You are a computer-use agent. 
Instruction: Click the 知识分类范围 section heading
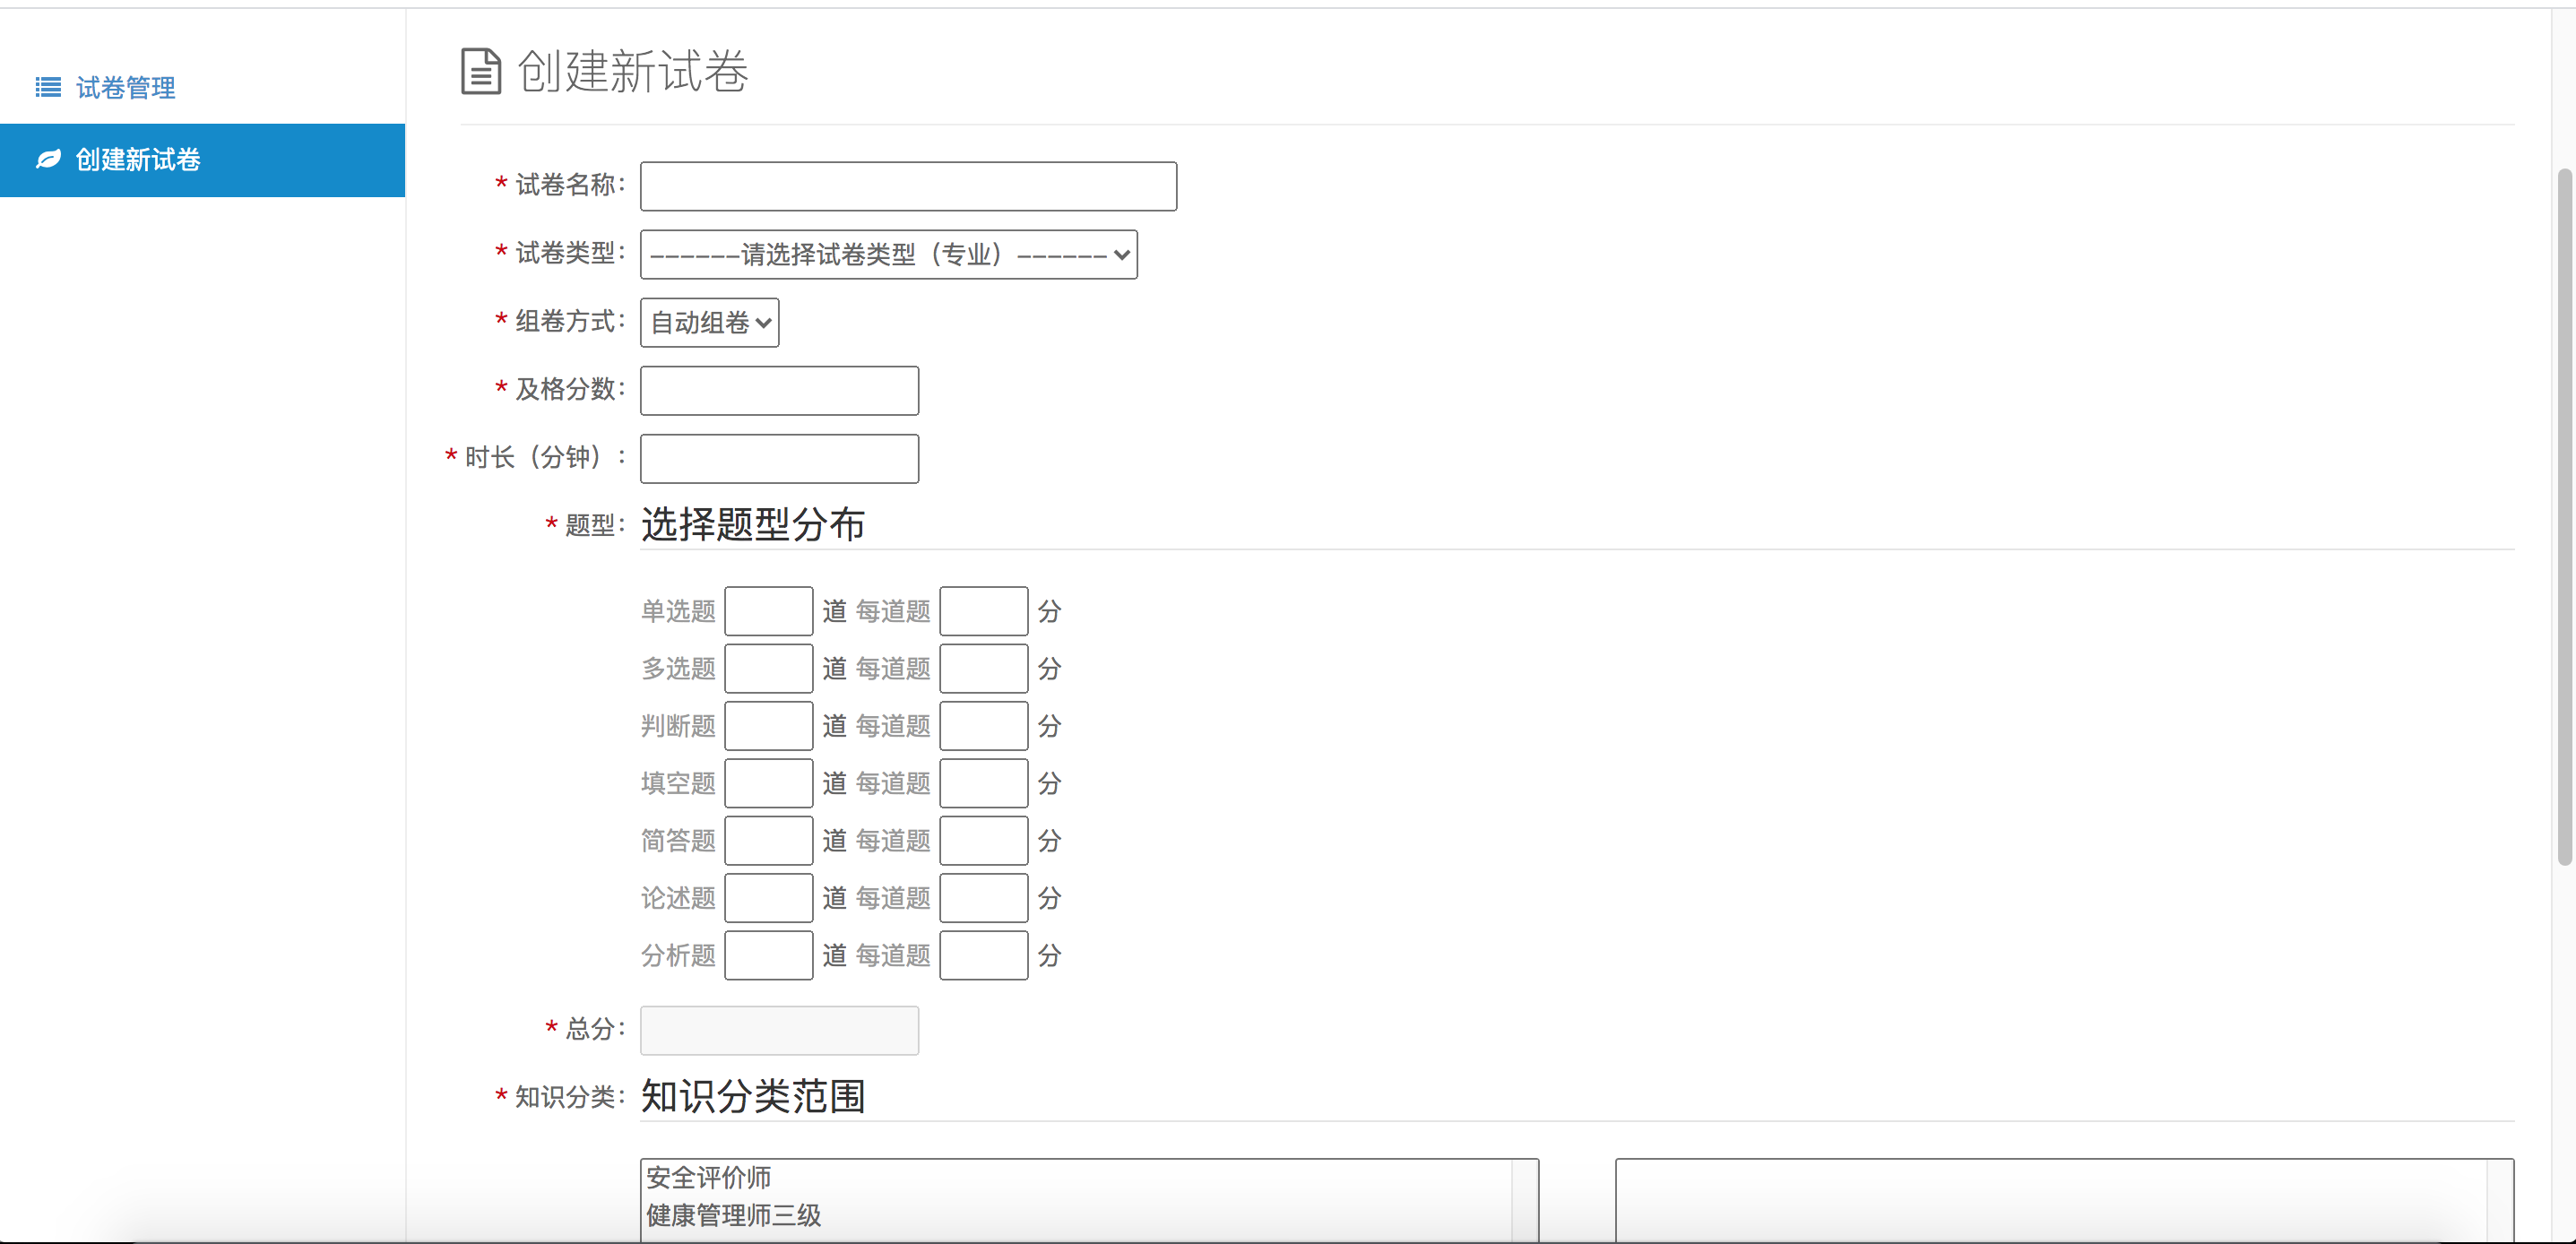pos(752,1096)
